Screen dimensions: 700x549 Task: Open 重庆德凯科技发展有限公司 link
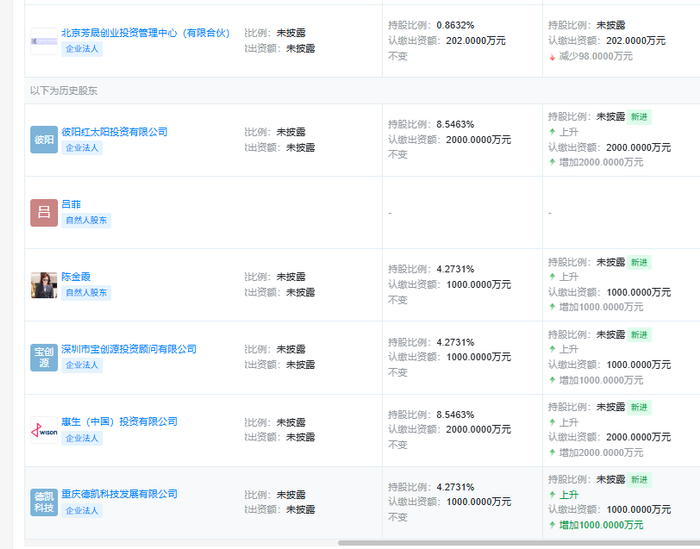coord(119,494)
